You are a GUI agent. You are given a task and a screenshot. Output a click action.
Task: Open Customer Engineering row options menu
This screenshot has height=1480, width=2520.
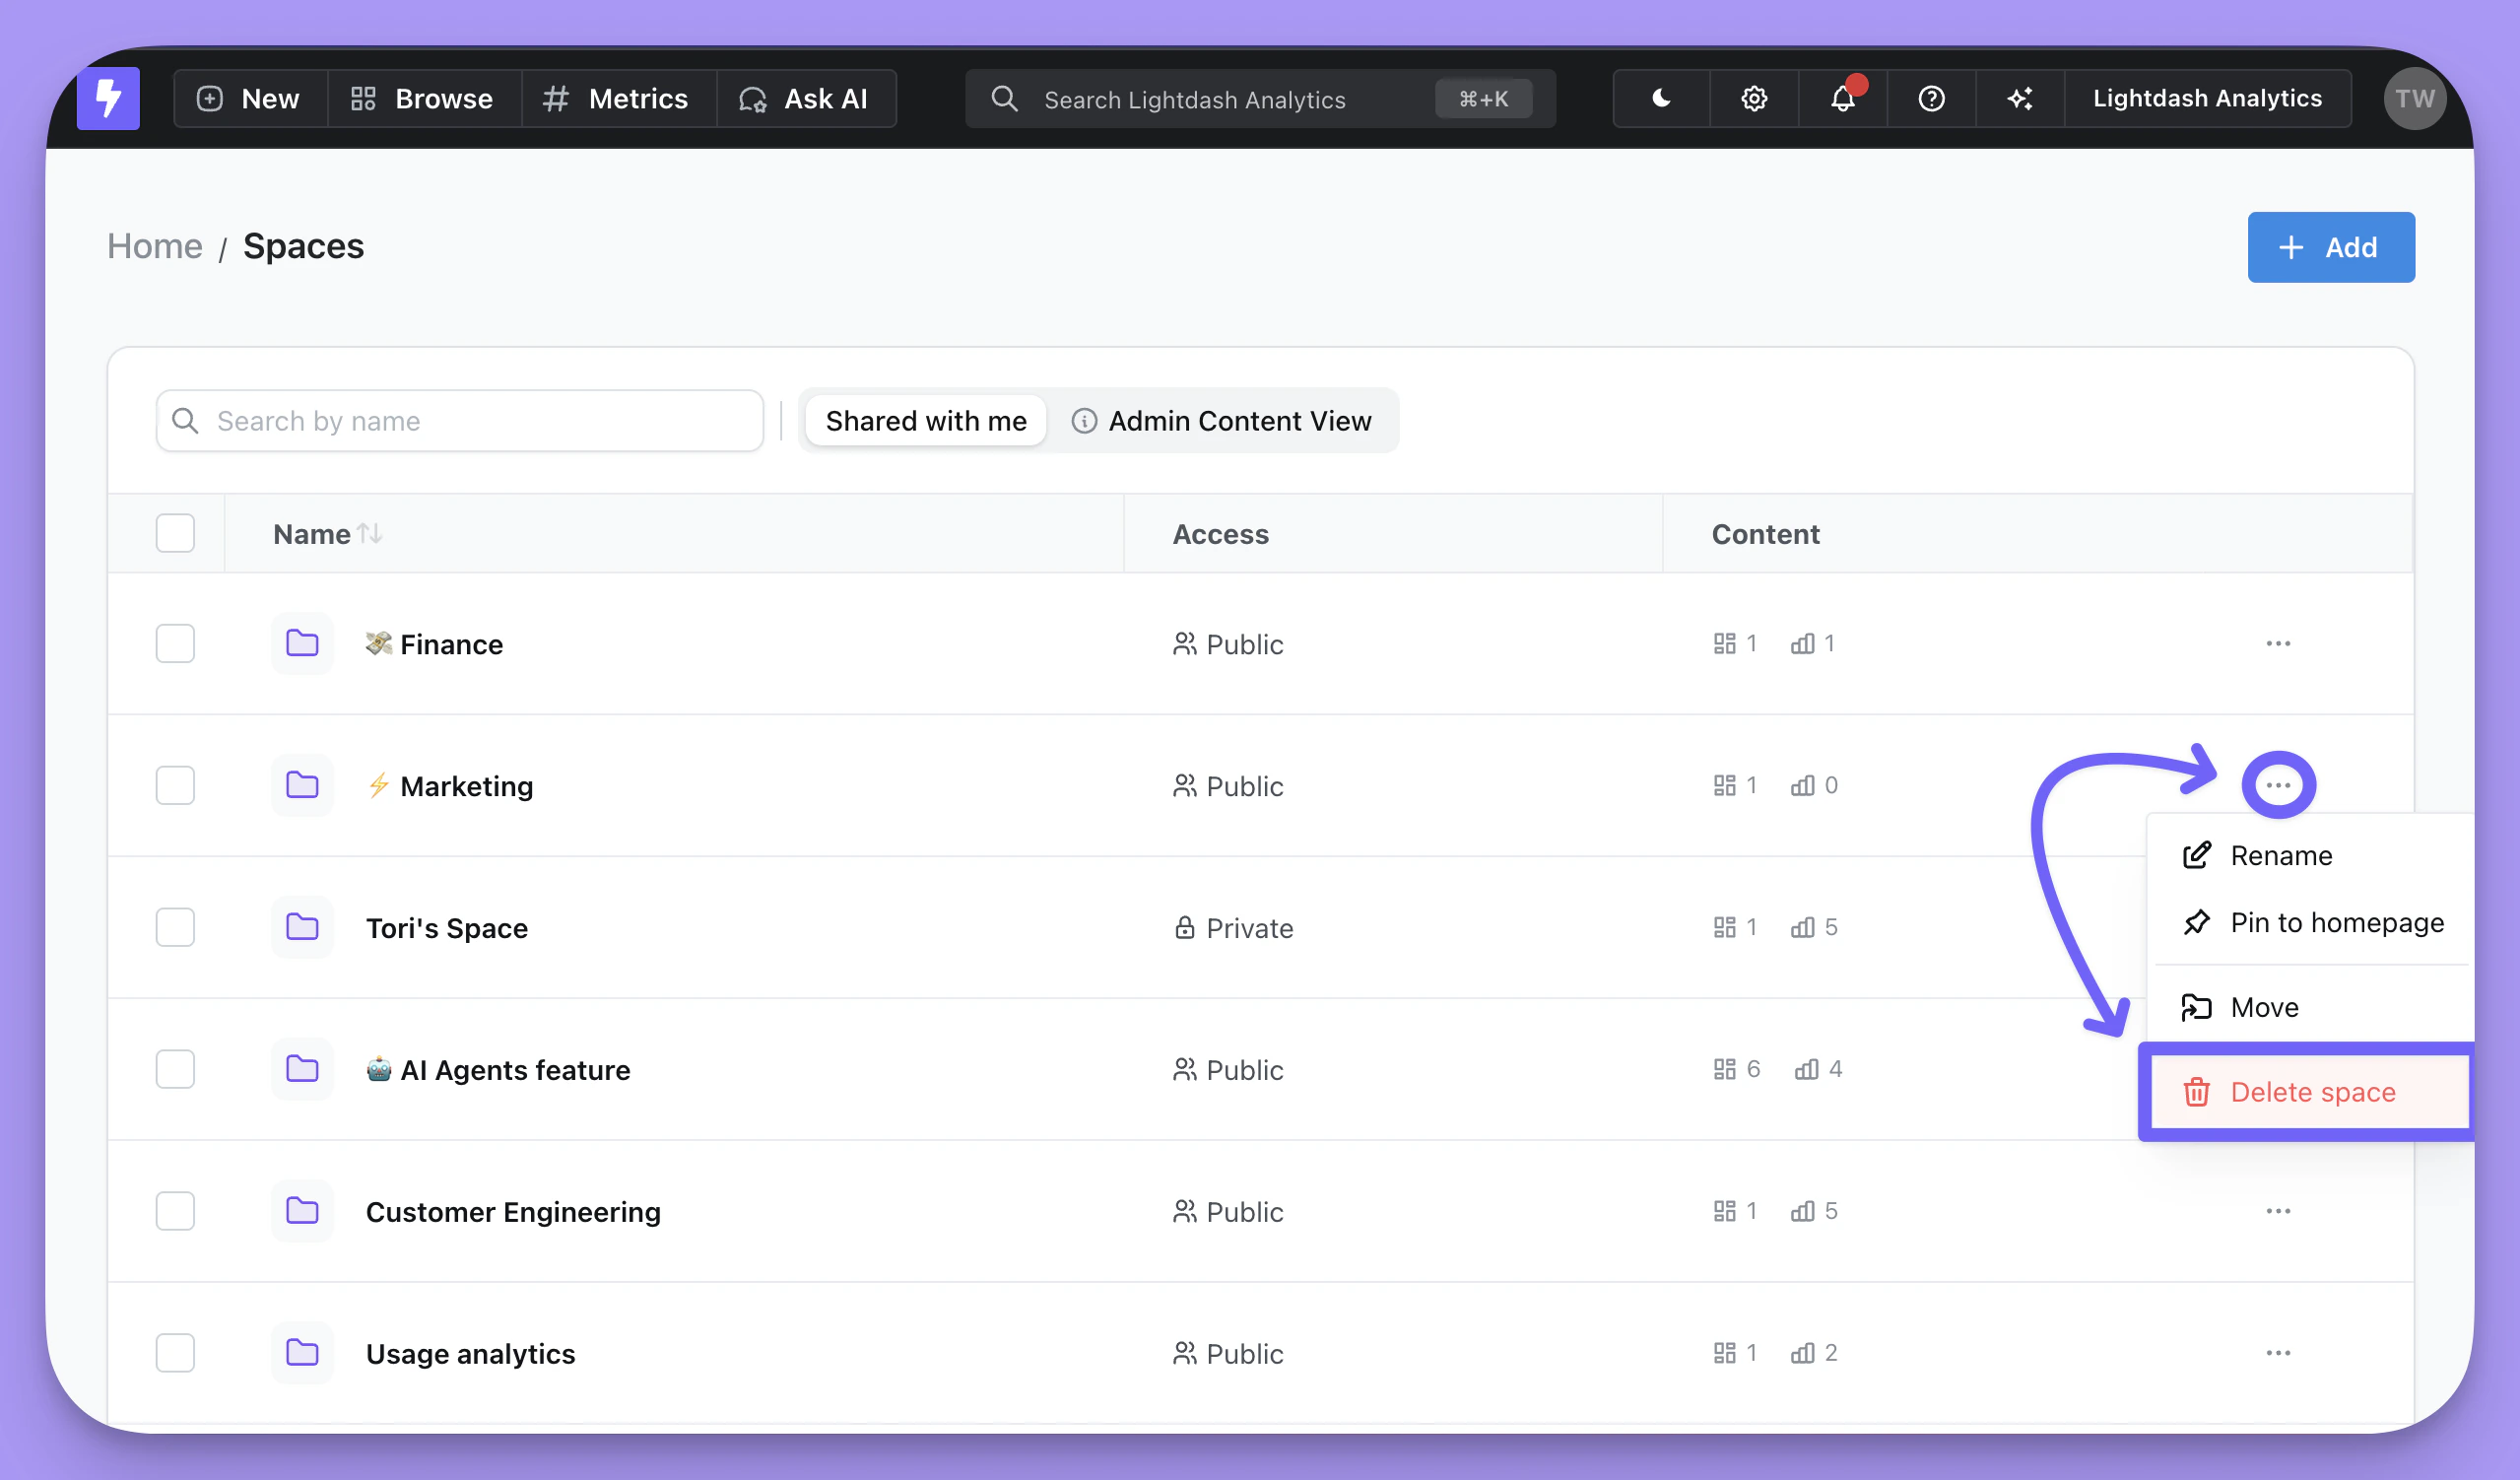tap(2278, 1211)
